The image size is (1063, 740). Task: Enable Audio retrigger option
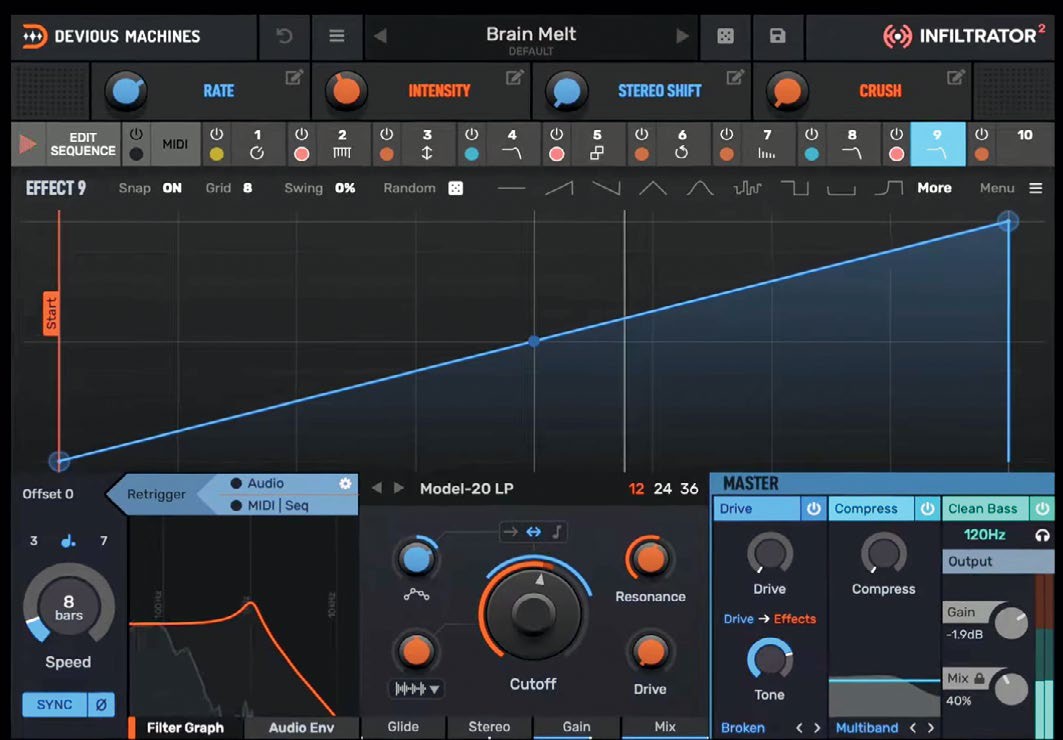(258, 483)
